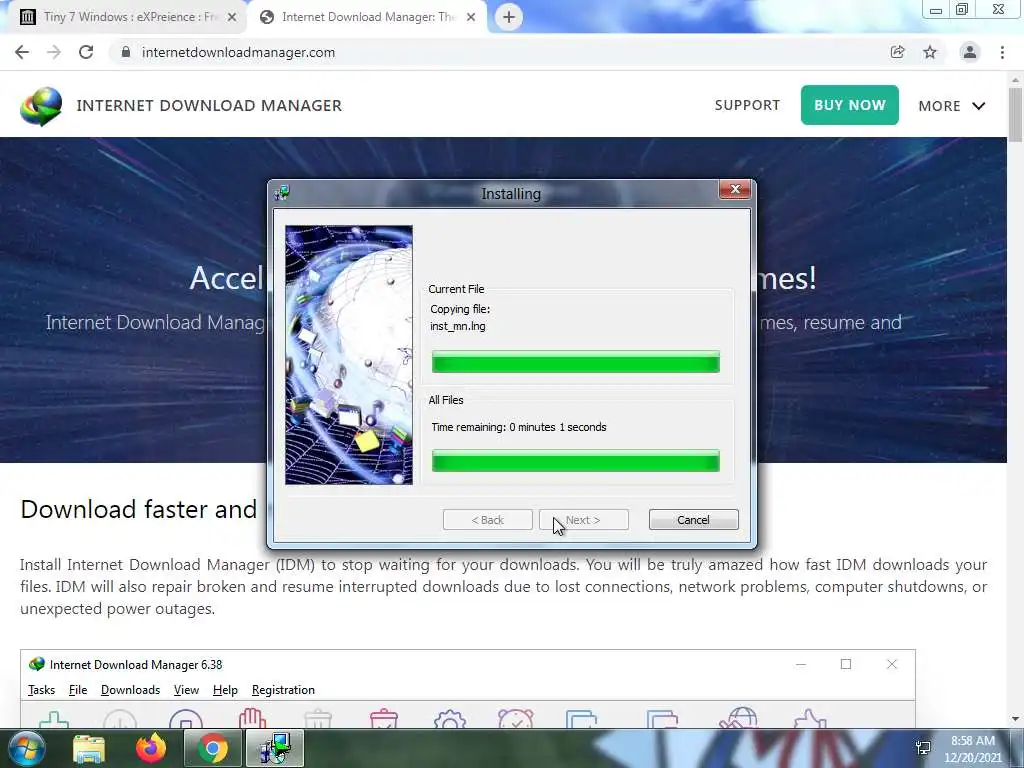Screen dimensions: 1024x768
Task: Open the Chrome profile avatar
Action: [970, 52]
